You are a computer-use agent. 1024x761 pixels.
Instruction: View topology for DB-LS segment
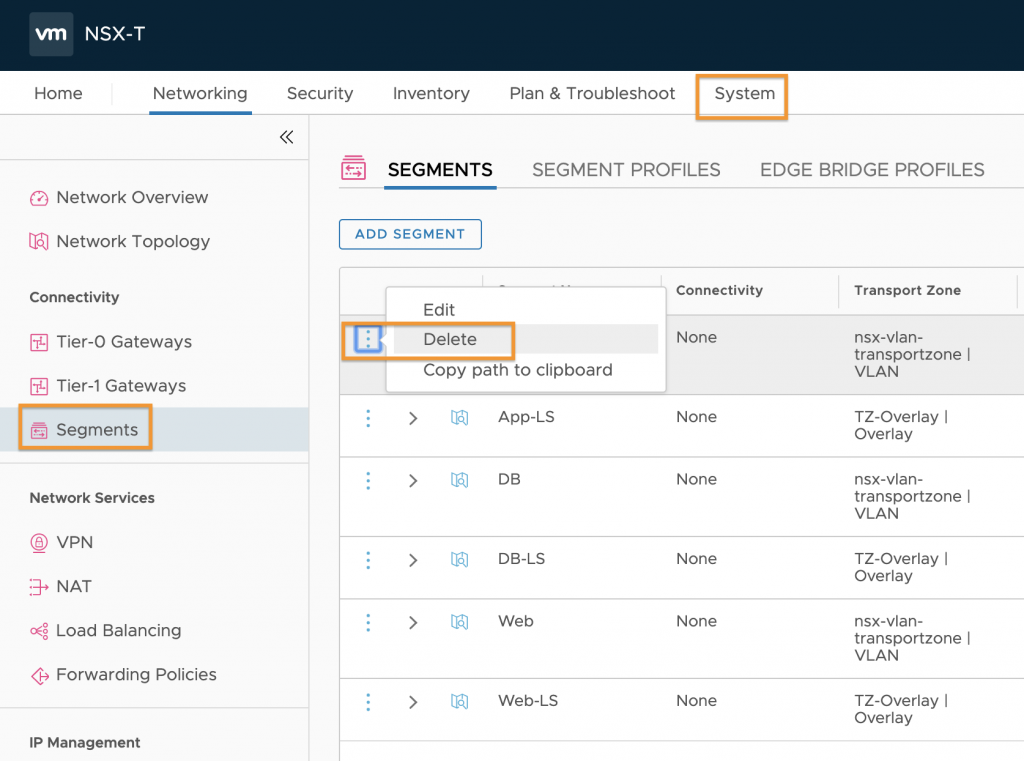click(460, 560)
